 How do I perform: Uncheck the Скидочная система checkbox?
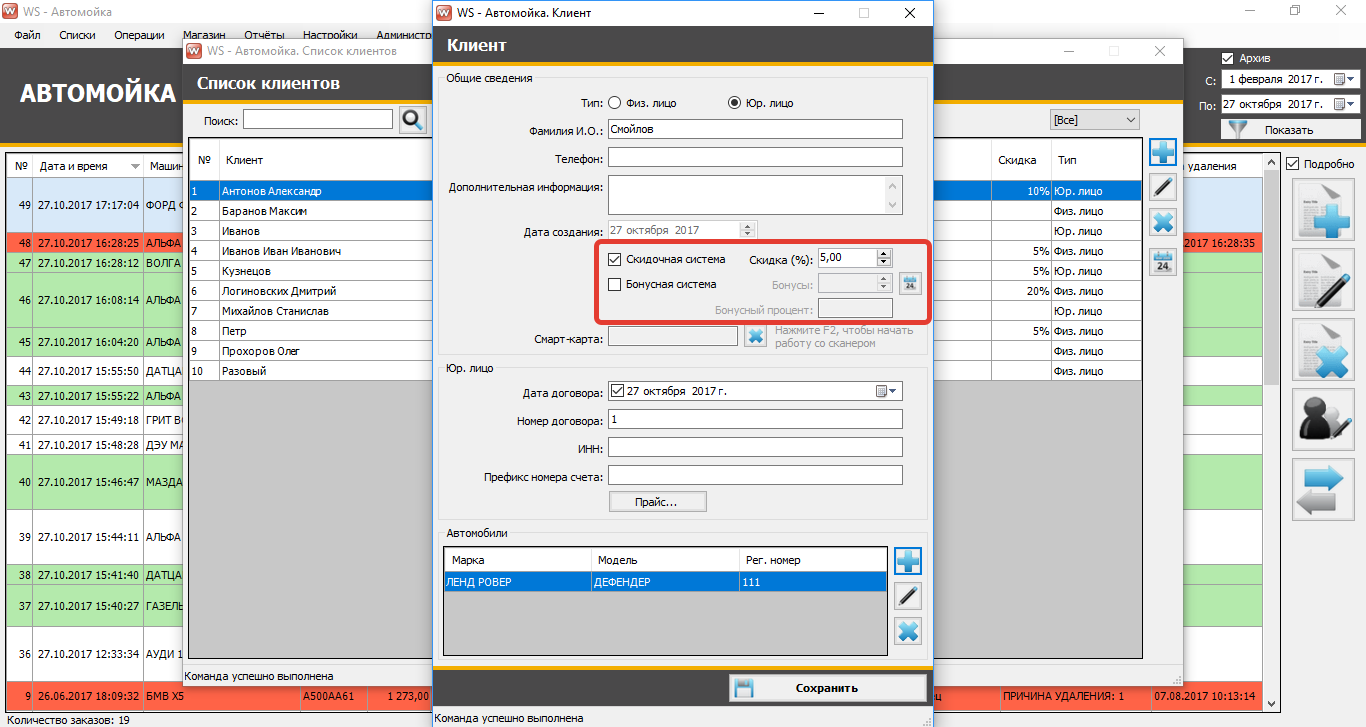[615, 259]
